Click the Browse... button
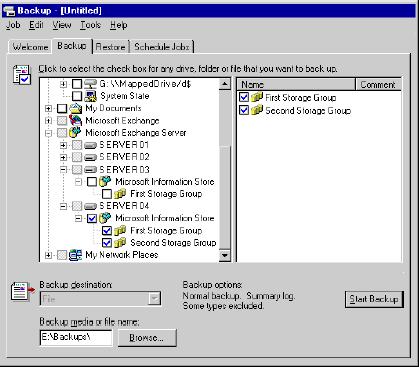The height and width of the screenshot is (367, 419). [x=147, y=338]
